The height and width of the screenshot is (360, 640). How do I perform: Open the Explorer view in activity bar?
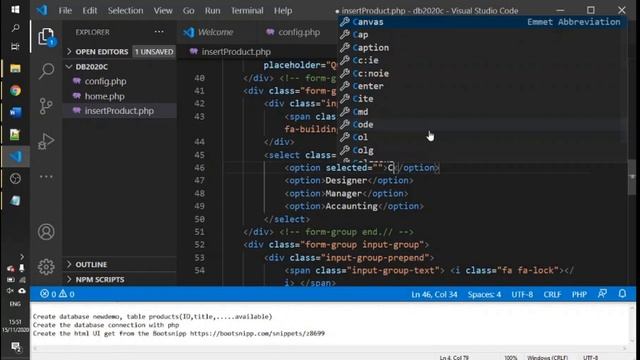click(46, 37)
